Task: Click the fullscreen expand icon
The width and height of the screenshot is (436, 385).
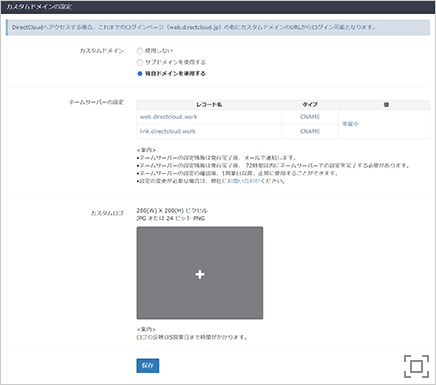Action: click(416, 366)
